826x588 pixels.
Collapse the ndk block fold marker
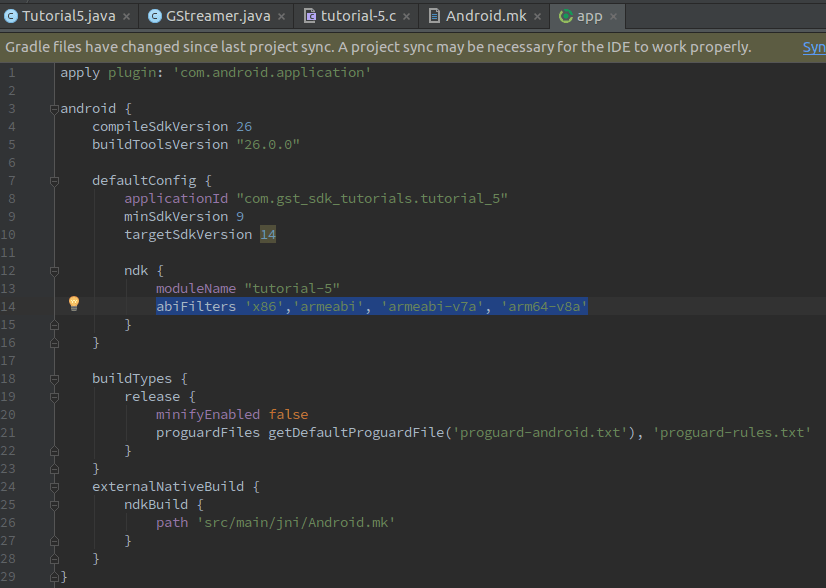pos(54,270)
